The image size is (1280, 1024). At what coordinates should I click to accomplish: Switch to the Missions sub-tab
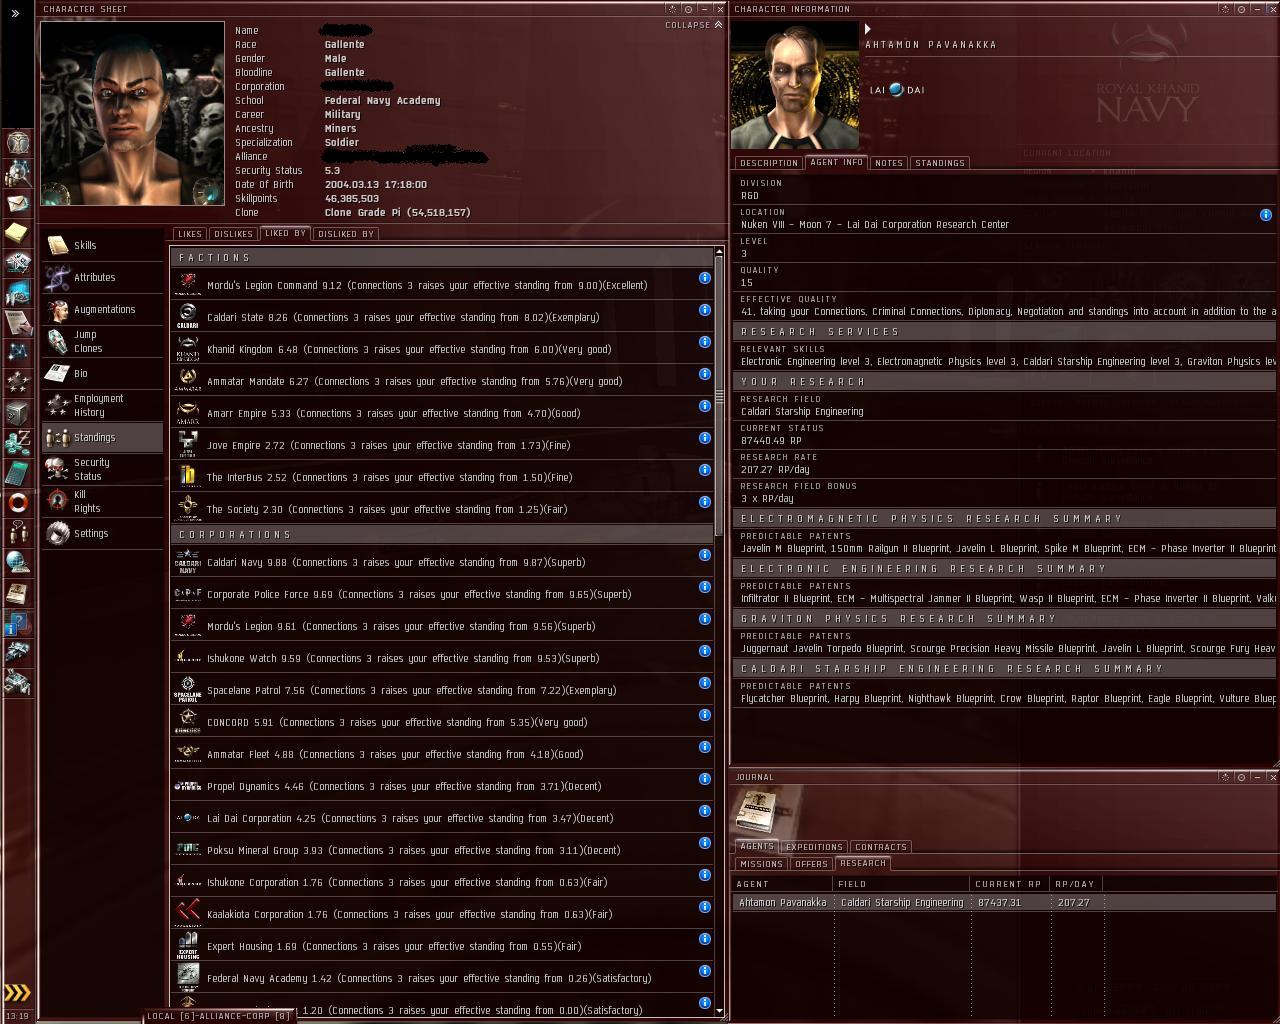coord(761,864)
